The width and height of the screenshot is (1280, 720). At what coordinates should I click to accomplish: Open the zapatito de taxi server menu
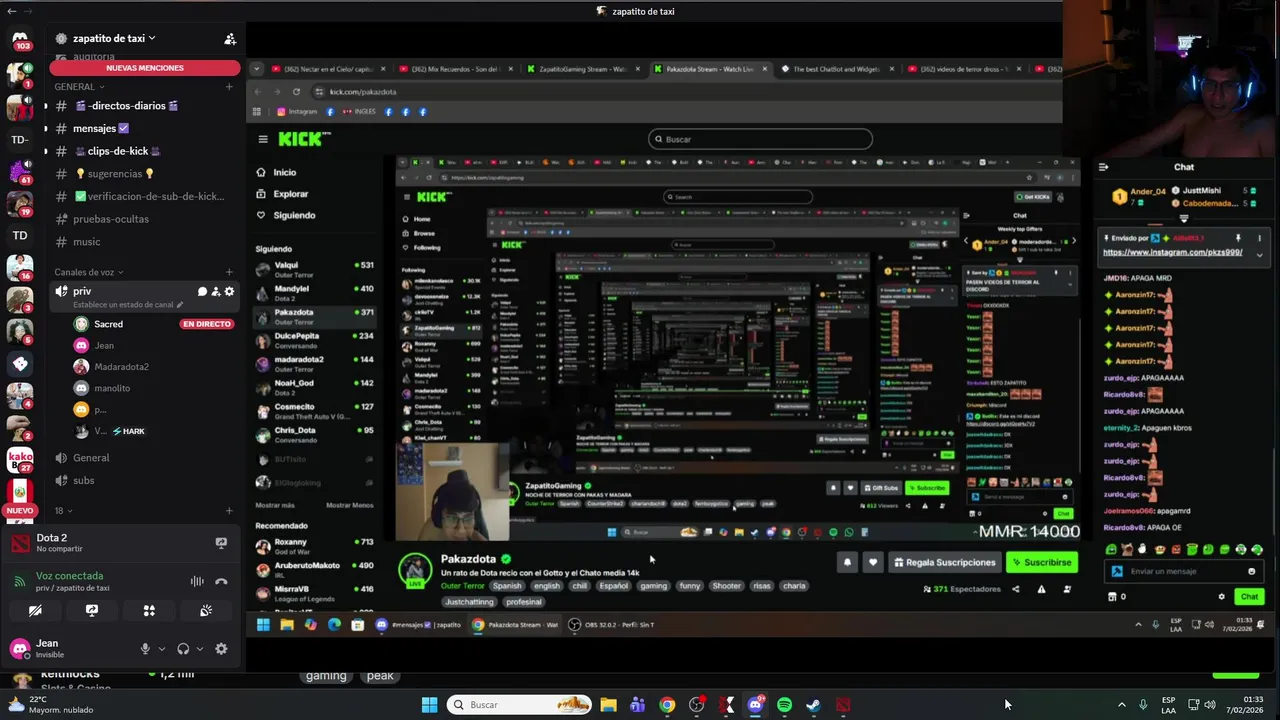tap(114, 39)
